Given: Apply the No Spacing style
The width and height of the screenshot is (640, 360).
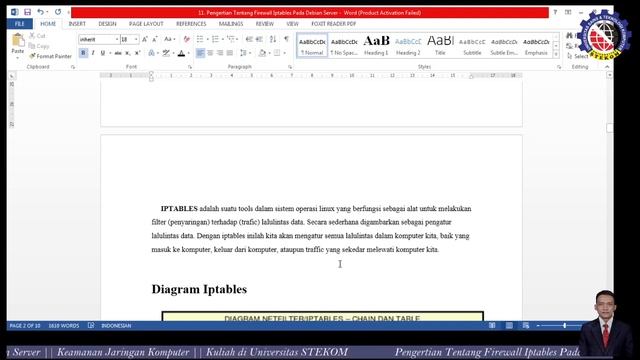Looking at the screenshot, I should (344, 46).
